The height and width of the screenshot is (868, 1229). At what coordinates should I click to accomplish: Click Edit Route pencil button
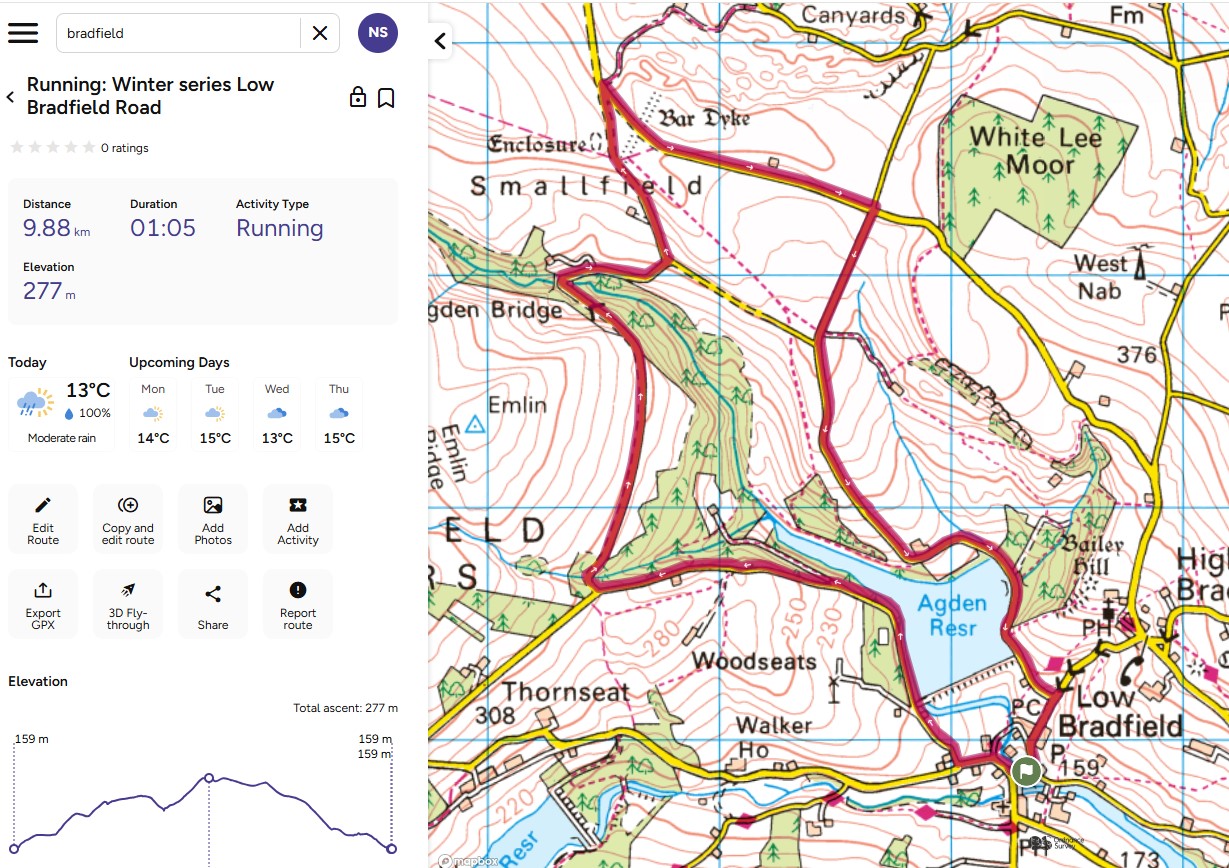point(43,519)
